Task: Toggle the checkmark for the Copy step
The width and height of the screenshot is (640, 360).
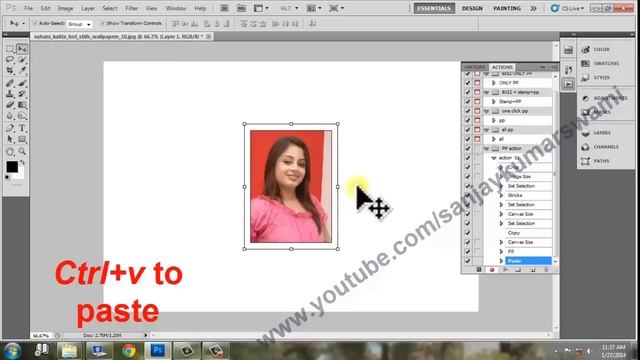Action: click(468, 233)
